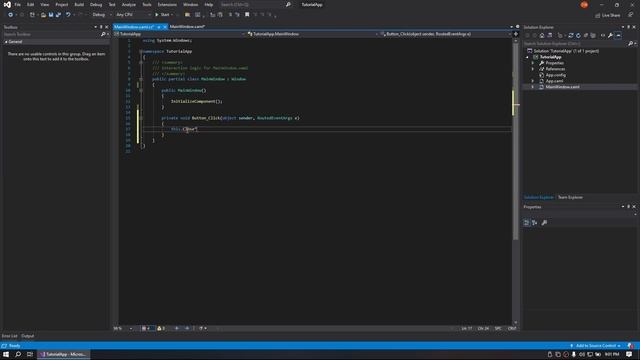Screen dimensions: 640x360
Task: Click the Start debugging button
Action: [x=162, y=15]
